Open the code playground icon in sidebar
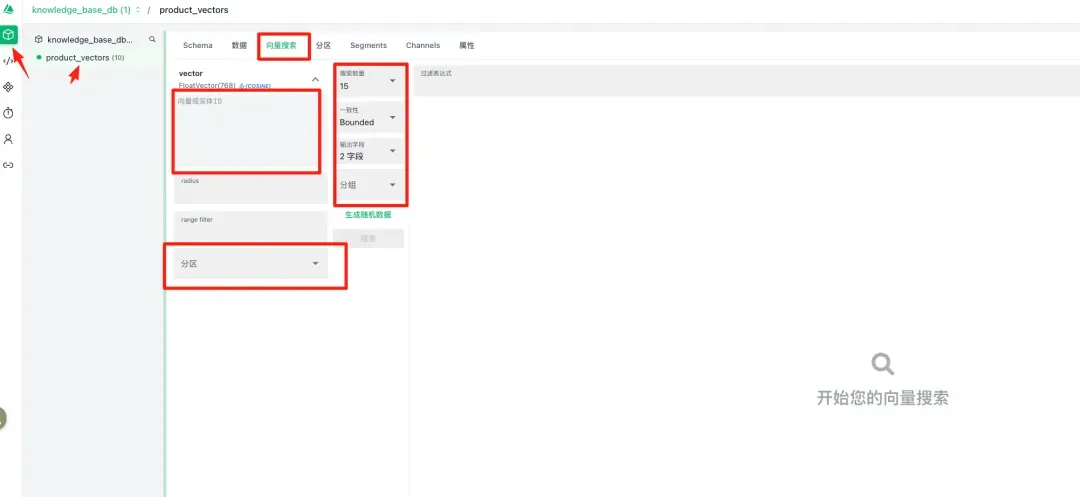The width and height of the screenshot is (1080, 497). pos(9,61)
